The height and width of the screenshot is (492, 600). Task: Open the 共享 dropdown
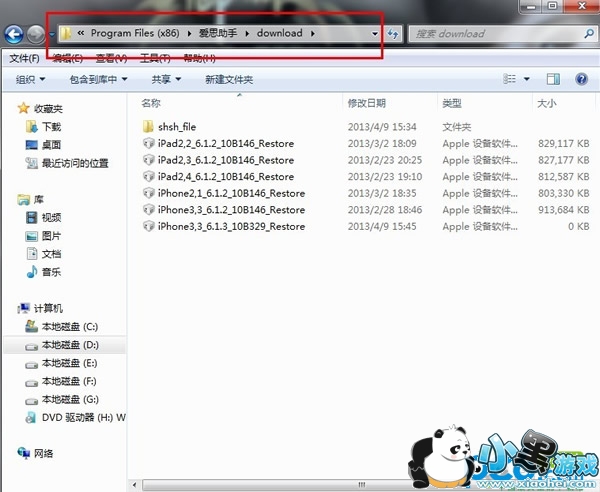(x=166, y=80)
